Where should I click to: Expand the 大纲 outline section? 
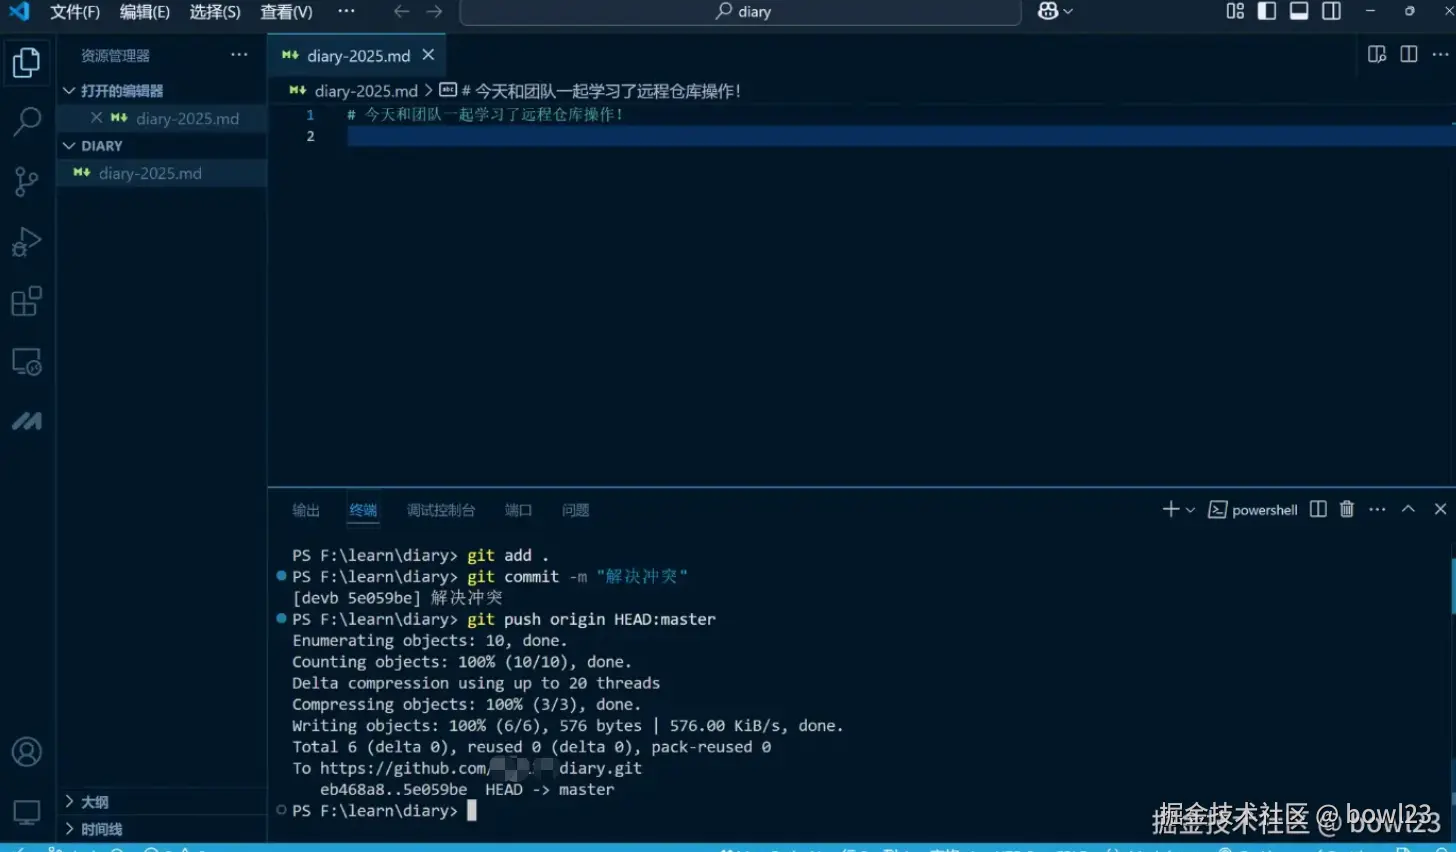pyautogui.click(x=162, y=802)
